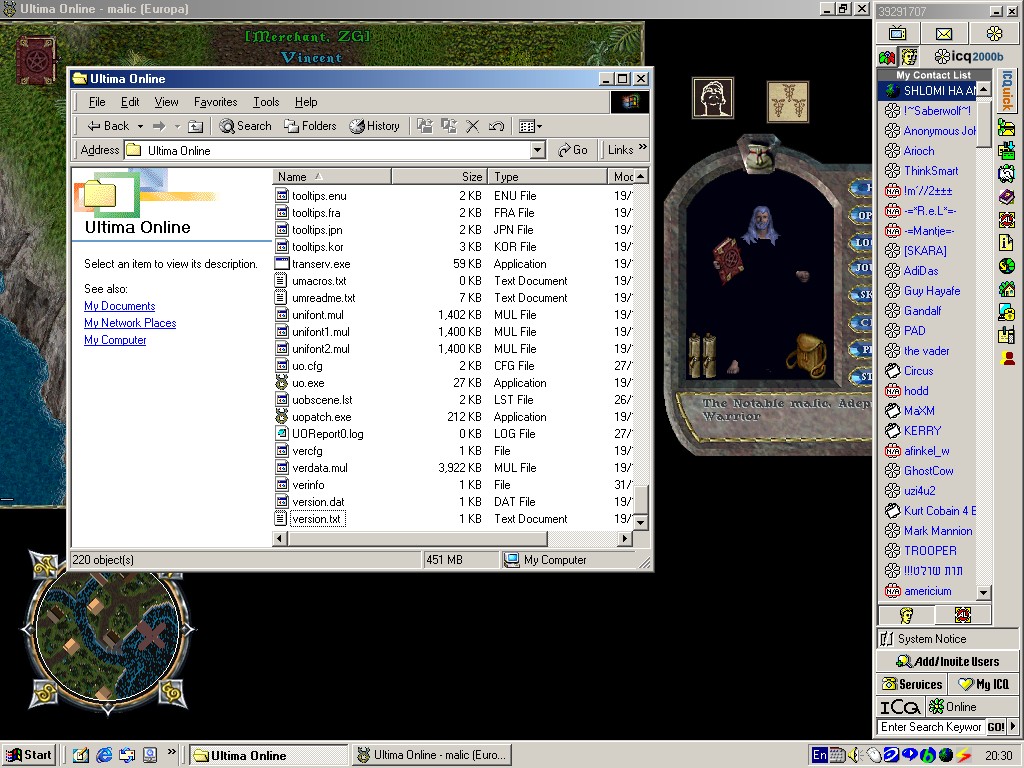
Task: Open the Help menu
Action: (x=306, y=102)
